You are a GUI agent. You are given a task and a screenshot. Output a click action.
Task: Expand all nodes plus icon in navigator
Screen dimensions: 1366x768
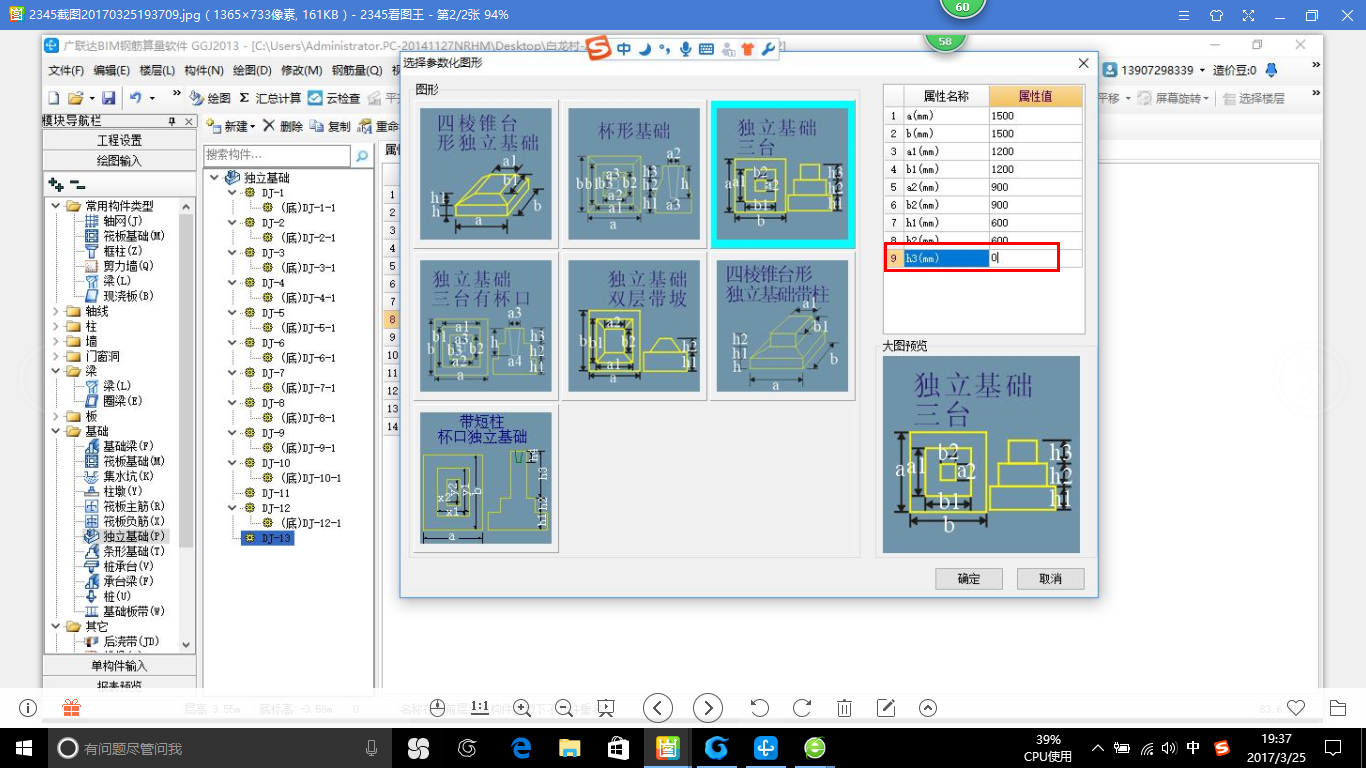tap(56, 185)
